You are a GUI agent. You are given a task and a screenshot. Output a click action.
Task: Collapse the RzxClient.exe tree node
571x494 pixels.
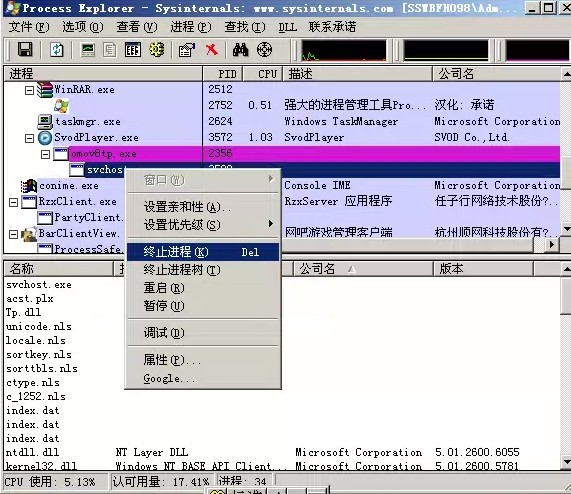pyautogui.click(x=13, y=202)
